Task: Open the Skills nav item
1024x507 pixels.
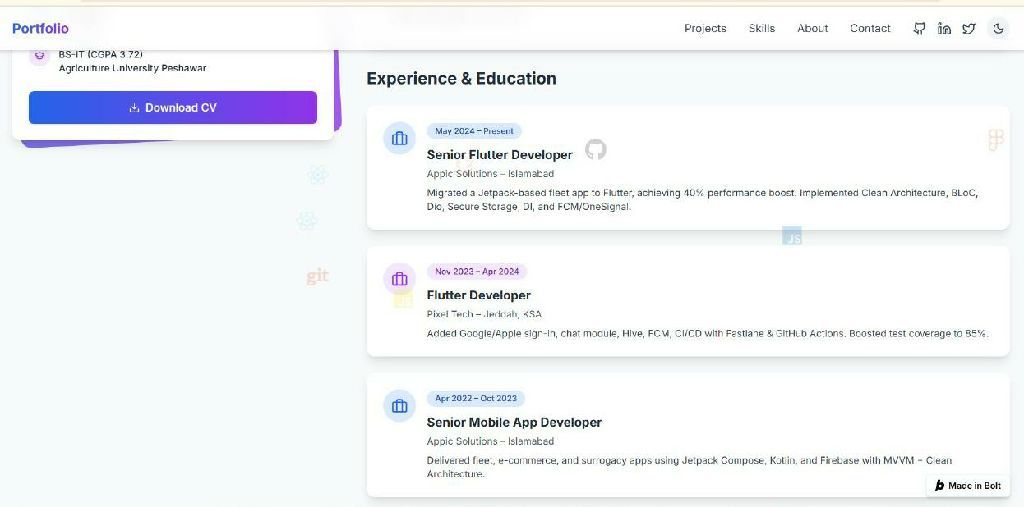Action: (761, 28)
